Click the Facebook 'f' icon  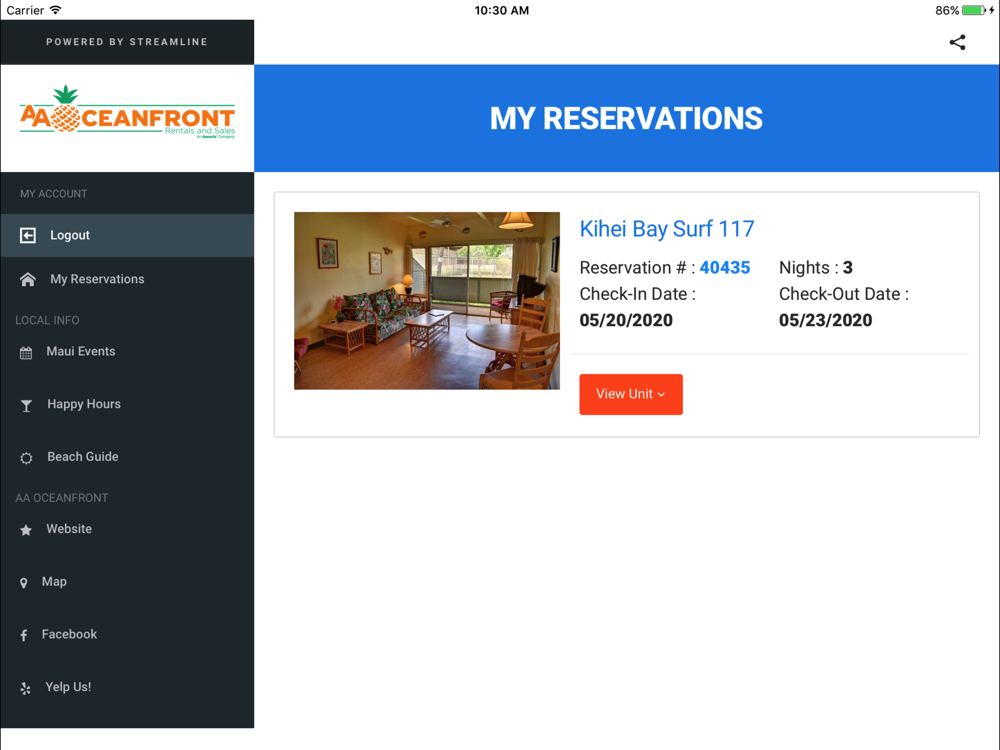[24, 635]
